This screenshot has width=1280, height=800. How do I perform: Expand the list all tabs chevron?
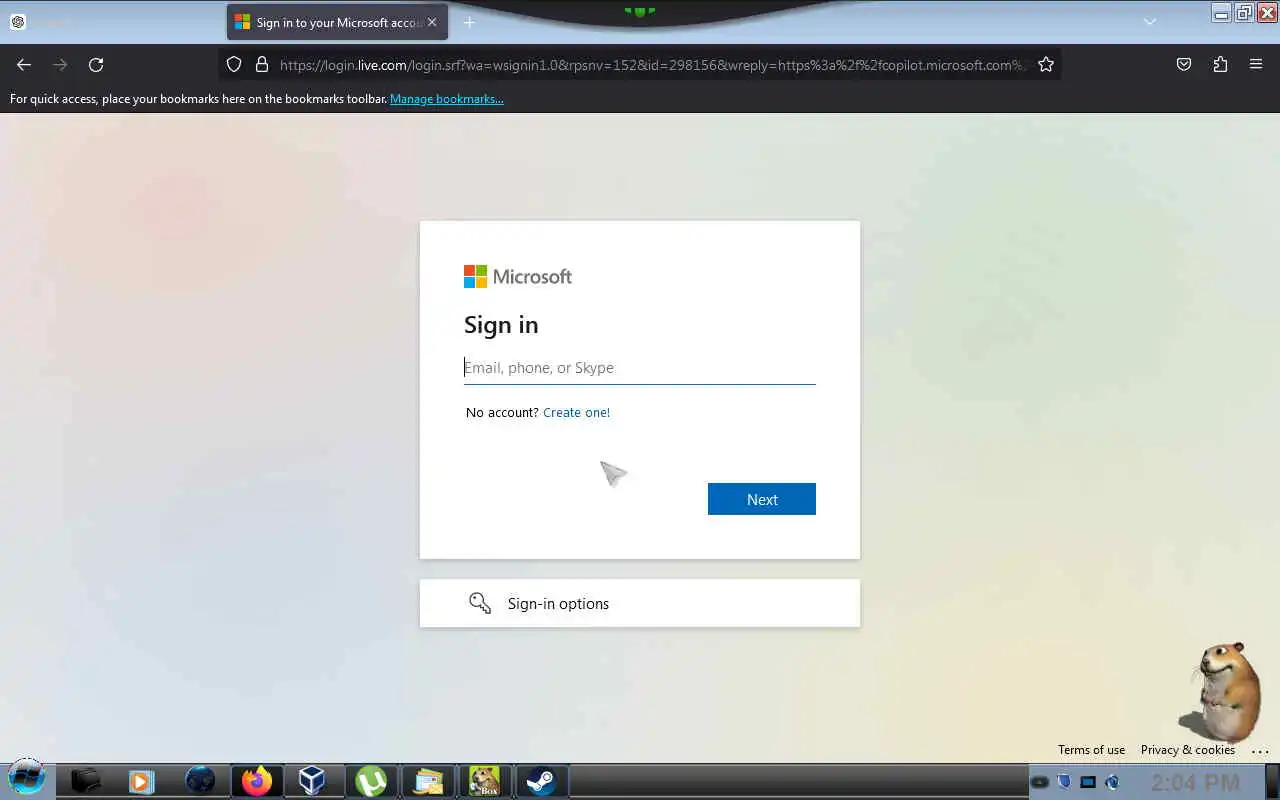pos(1150,22)
